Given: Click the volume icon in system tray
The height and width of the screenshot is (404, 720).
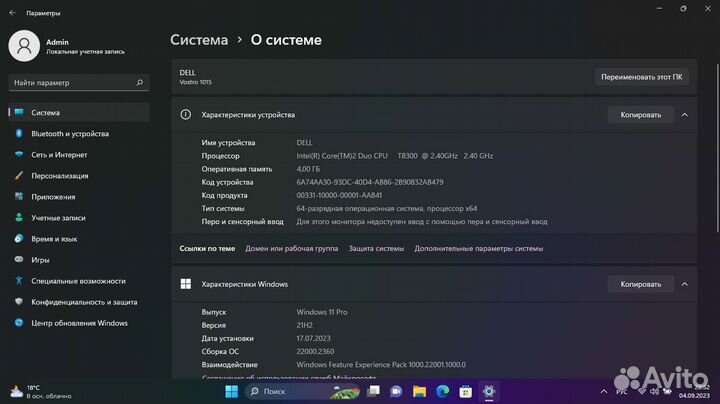Looking at the screenshot, I should (654, 392).
